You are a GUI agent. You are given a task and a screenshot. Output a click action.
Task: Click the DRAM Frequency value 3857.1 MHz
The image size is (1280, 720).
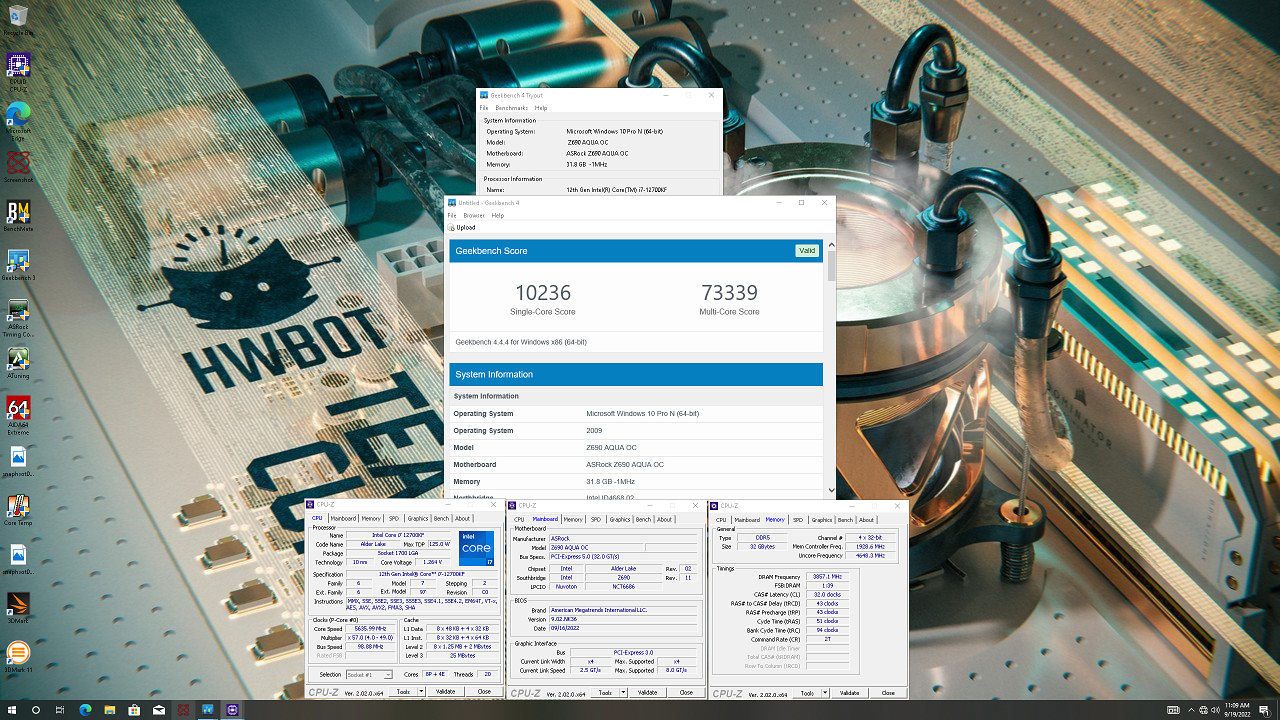[x=828, y=577]
